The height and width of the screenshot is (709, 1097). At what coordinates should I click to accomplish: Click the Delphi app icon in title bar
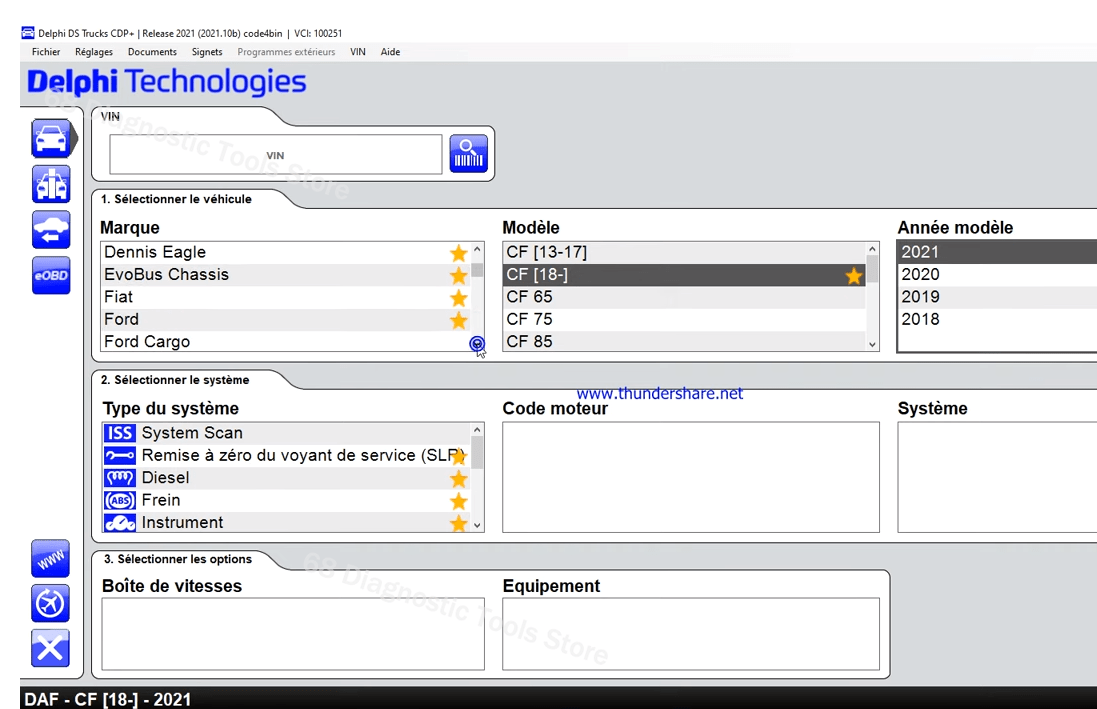pos(28,33)
